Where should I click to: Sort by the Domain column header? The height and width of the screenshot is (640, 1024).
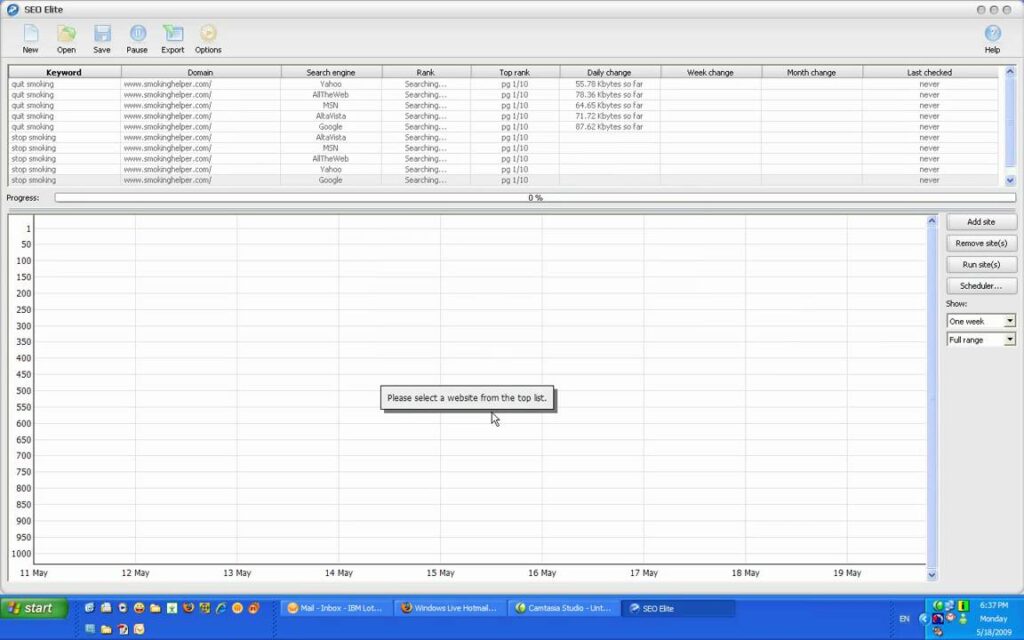click(200, 72)
